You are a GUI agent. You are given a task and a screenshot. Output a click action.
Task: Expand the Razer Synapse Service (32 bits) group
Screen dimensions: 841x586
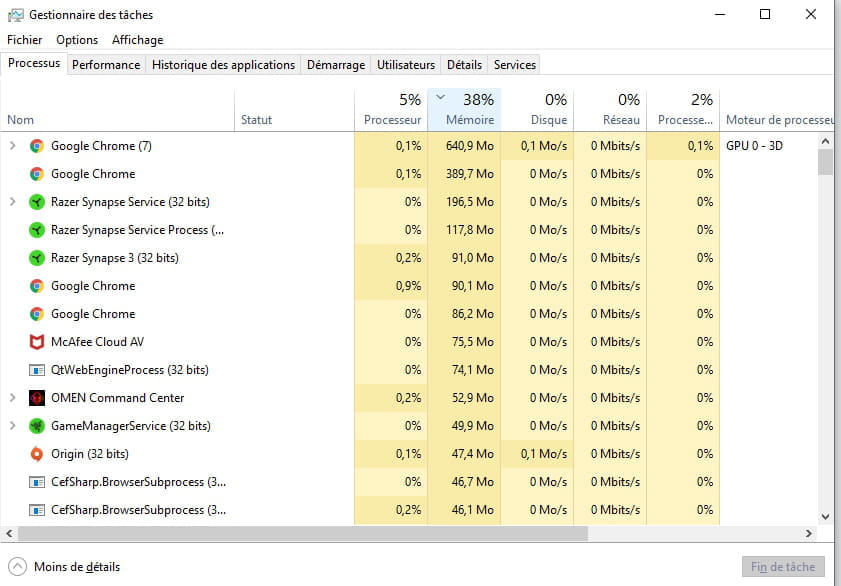click(13, 202)
